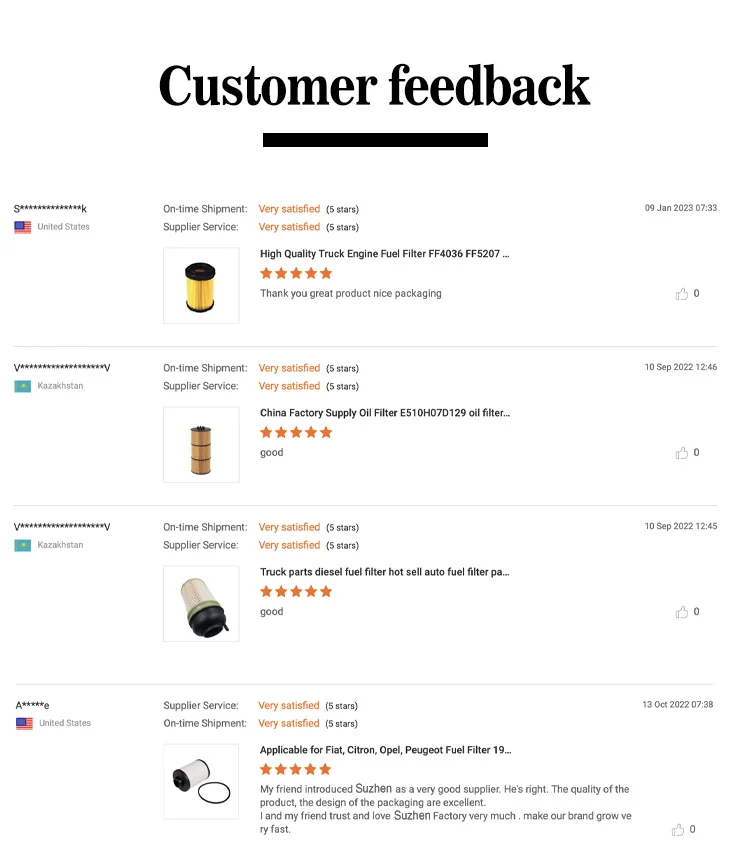Open 'Truck parts diesel fuel filter hot sell' link
The height and width of the screenshot is (866, 750).
(385, 572)
